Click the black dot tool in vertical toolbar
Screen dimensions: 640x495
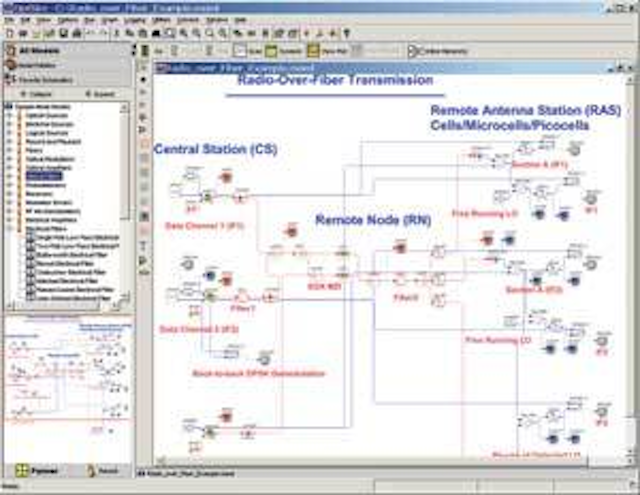(x=144, y=79)
